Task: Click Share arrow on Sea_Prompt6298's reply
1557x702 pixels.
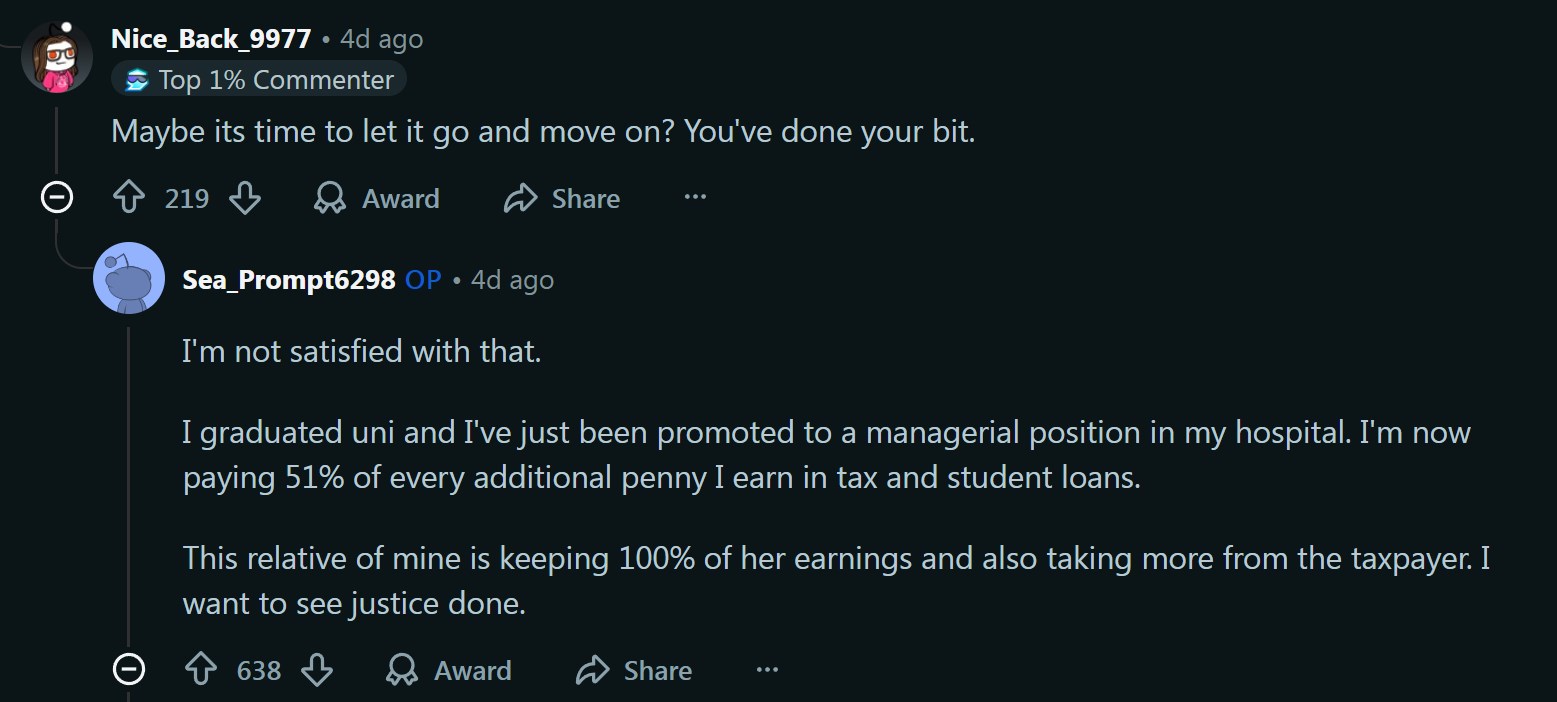Action: [x=592, y=670]
